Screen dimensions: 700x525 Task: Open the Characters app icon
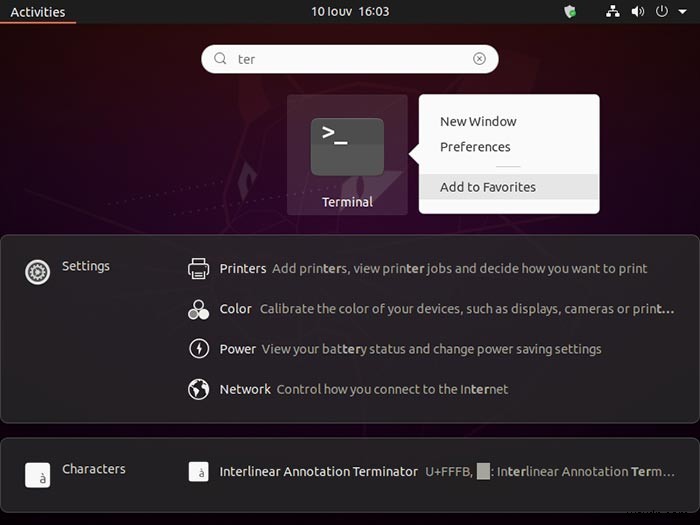38,475
